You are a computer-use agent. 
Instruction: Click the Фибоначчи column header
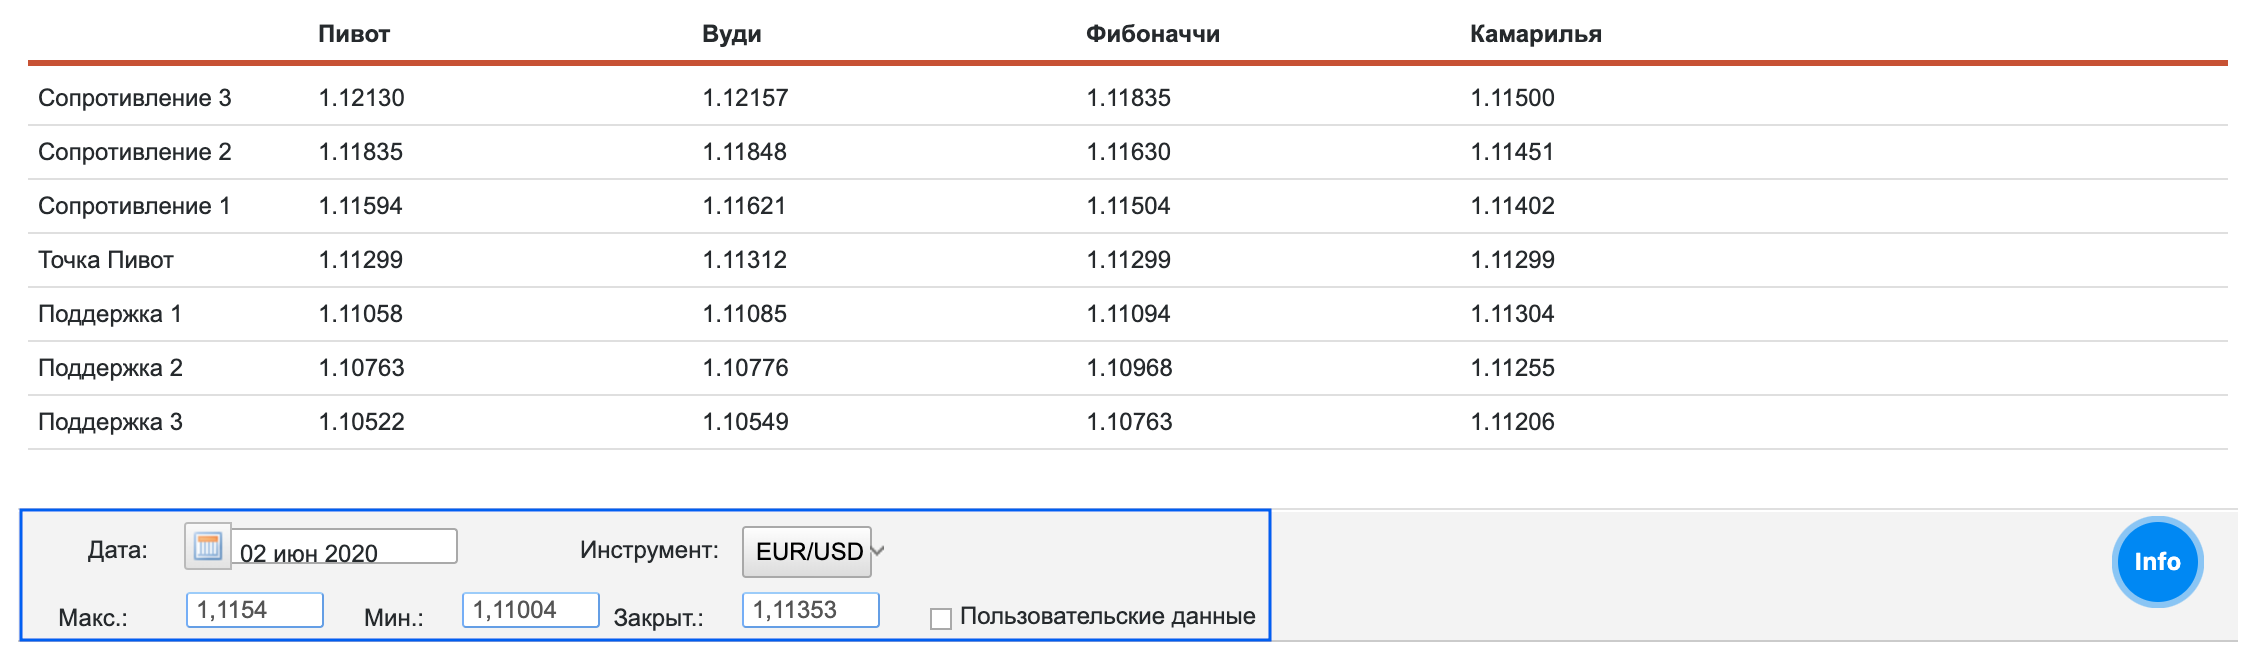pos(1152,34)
